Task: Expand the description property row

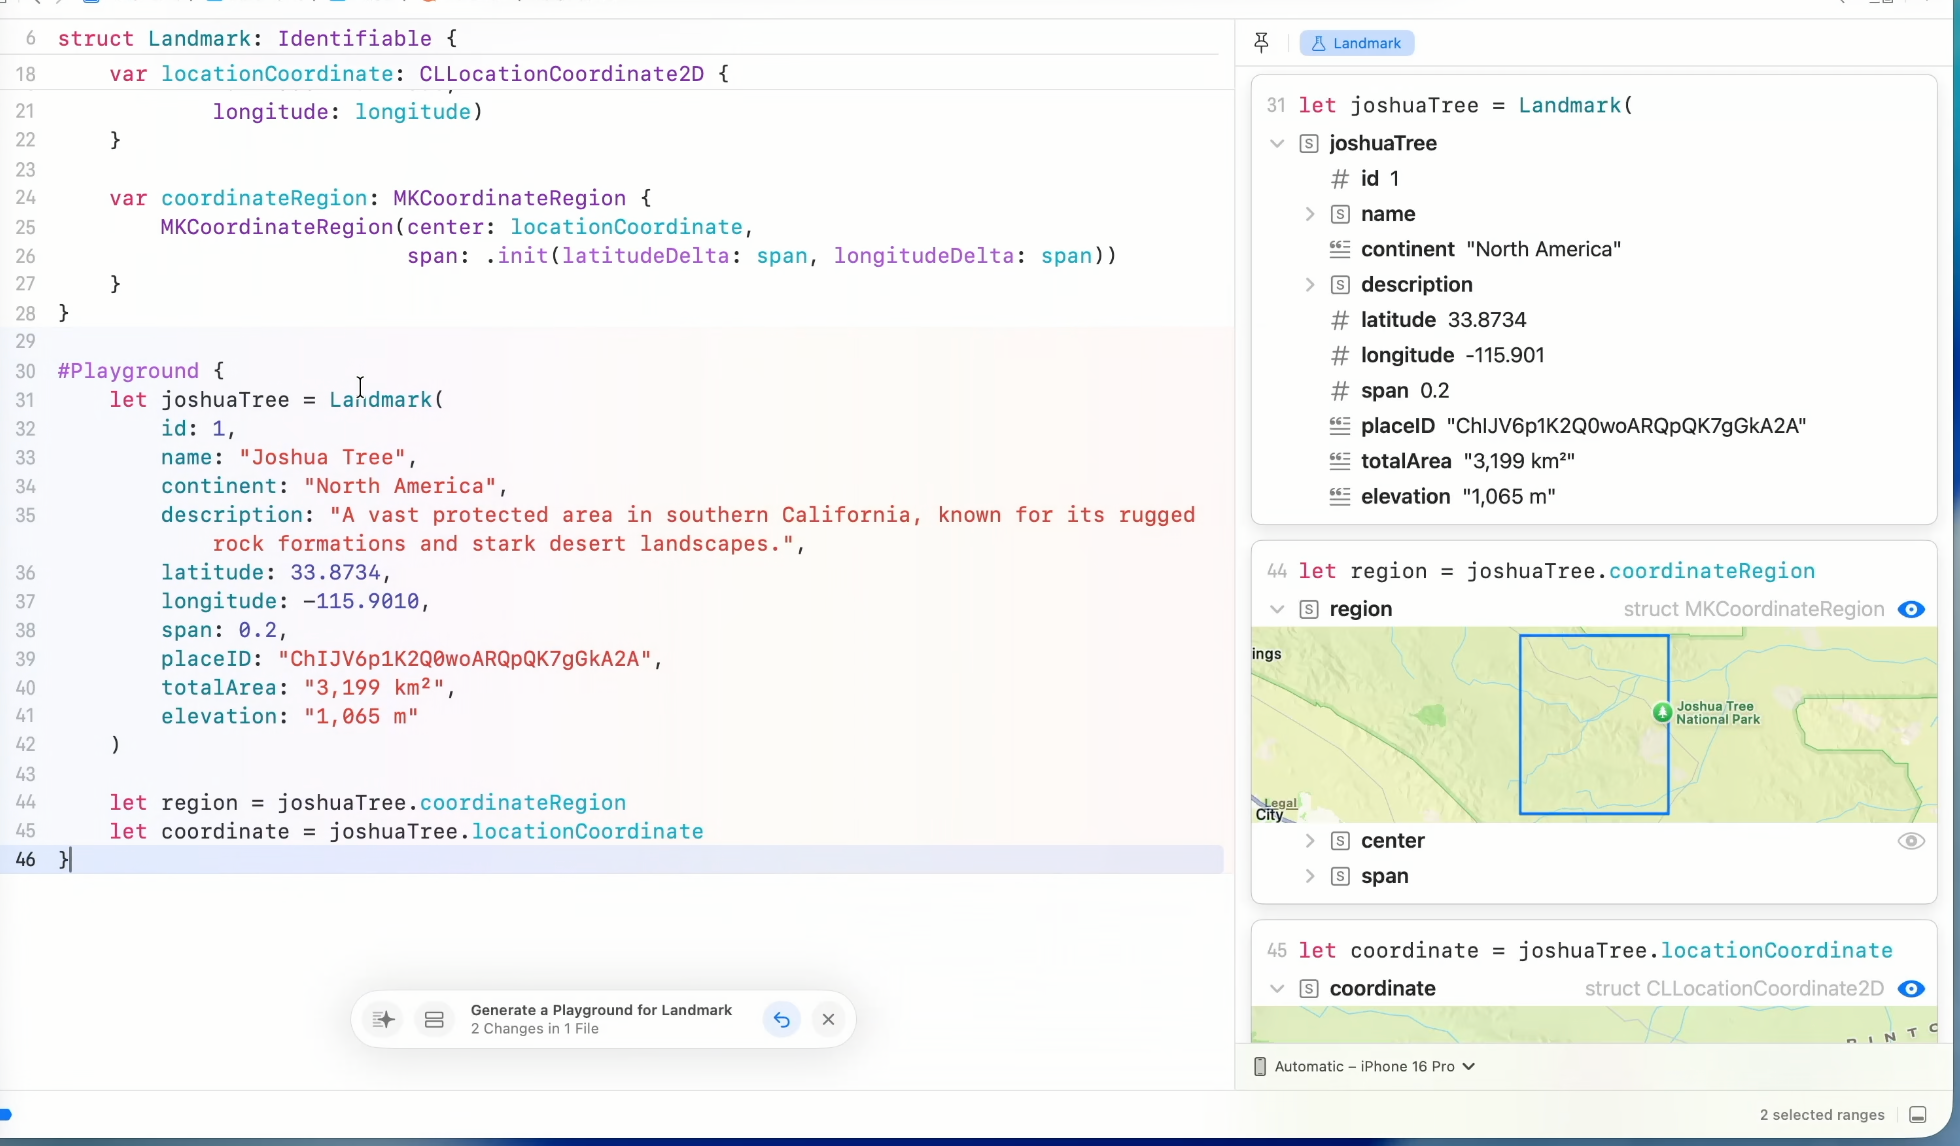Action: point(1309,285)
